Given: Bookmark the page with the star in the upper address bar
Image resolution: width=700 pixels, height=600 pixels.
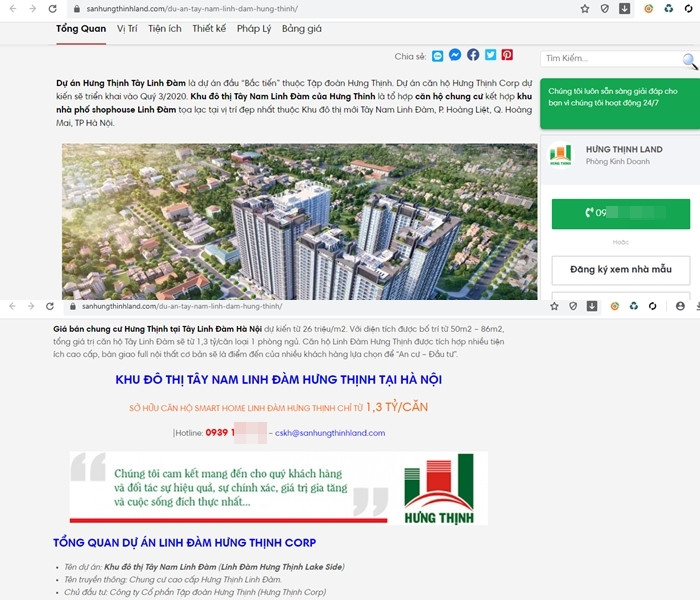Looking at the screenshot, I should coord(585,8).
